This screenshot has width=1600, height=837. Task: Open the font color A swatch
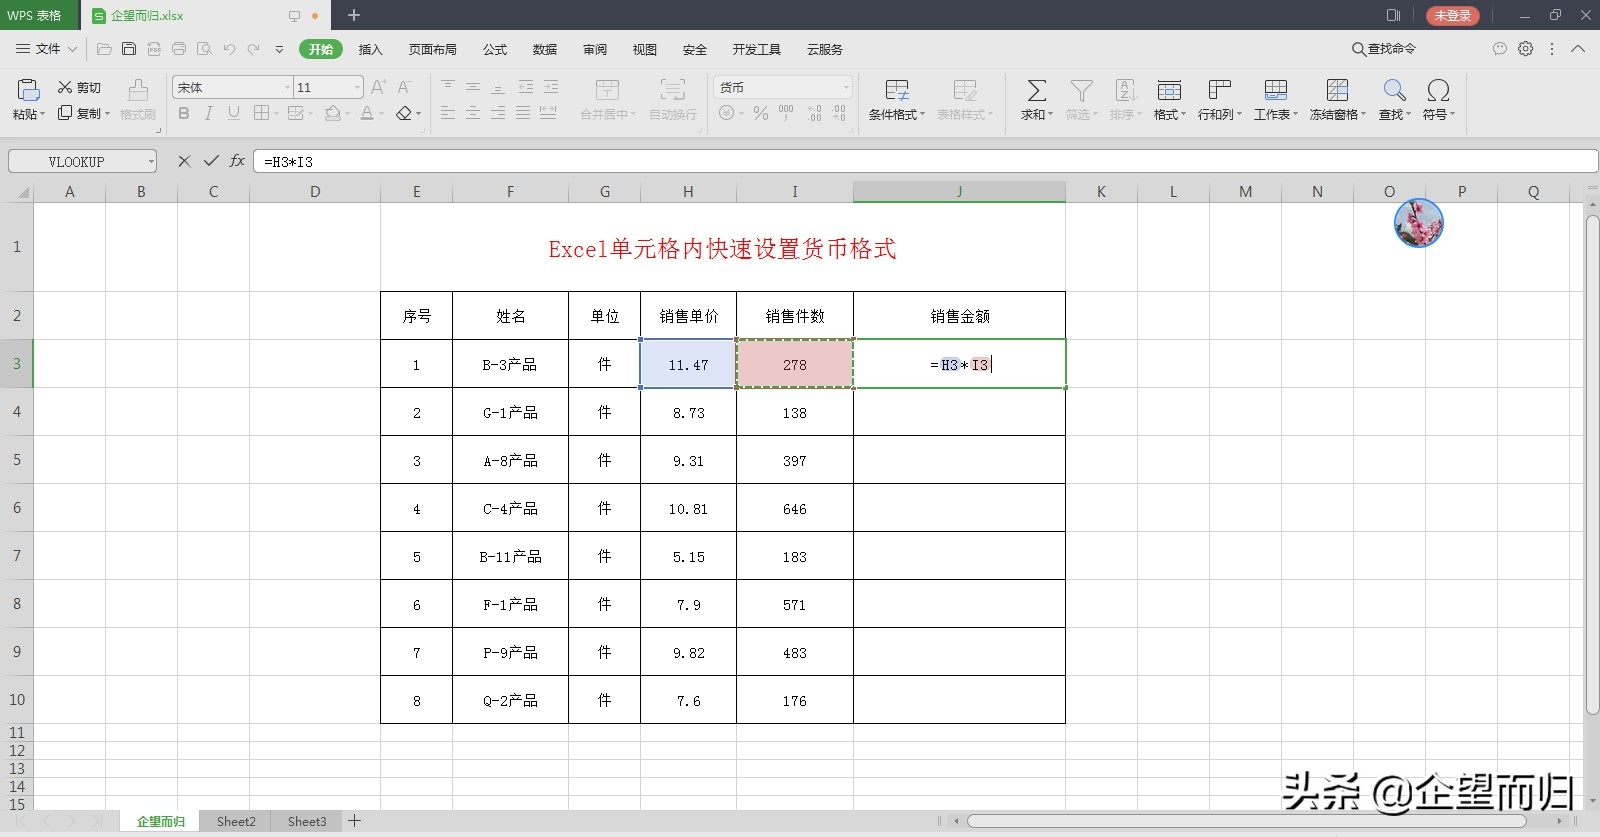[x=366, y=114]
